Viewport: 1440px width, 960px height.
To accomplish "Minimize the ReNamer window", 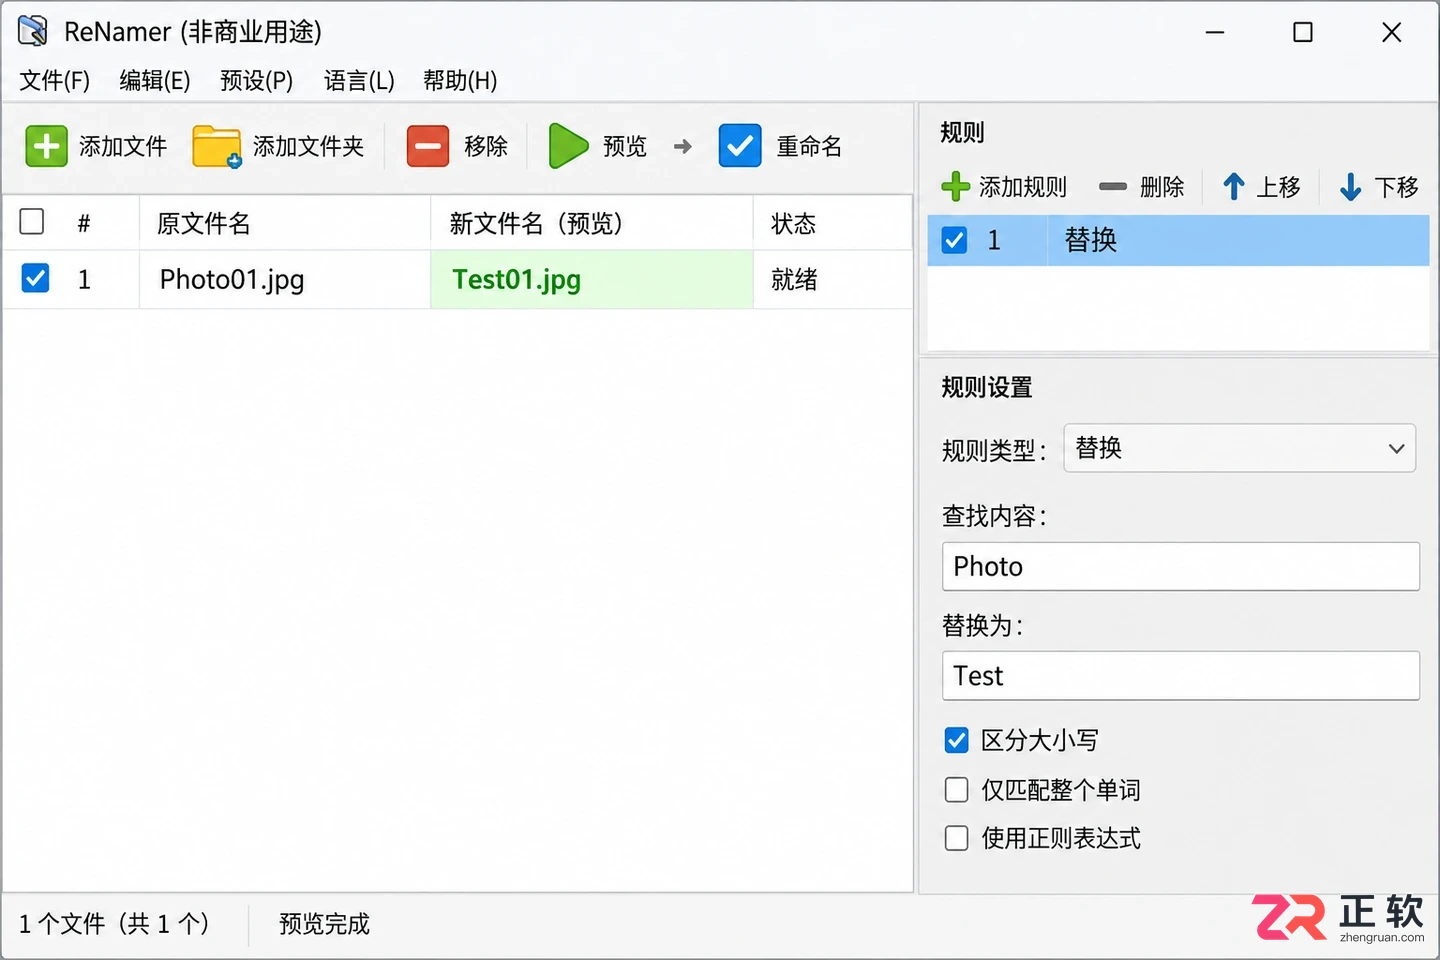I will [x=1215, y=32].
